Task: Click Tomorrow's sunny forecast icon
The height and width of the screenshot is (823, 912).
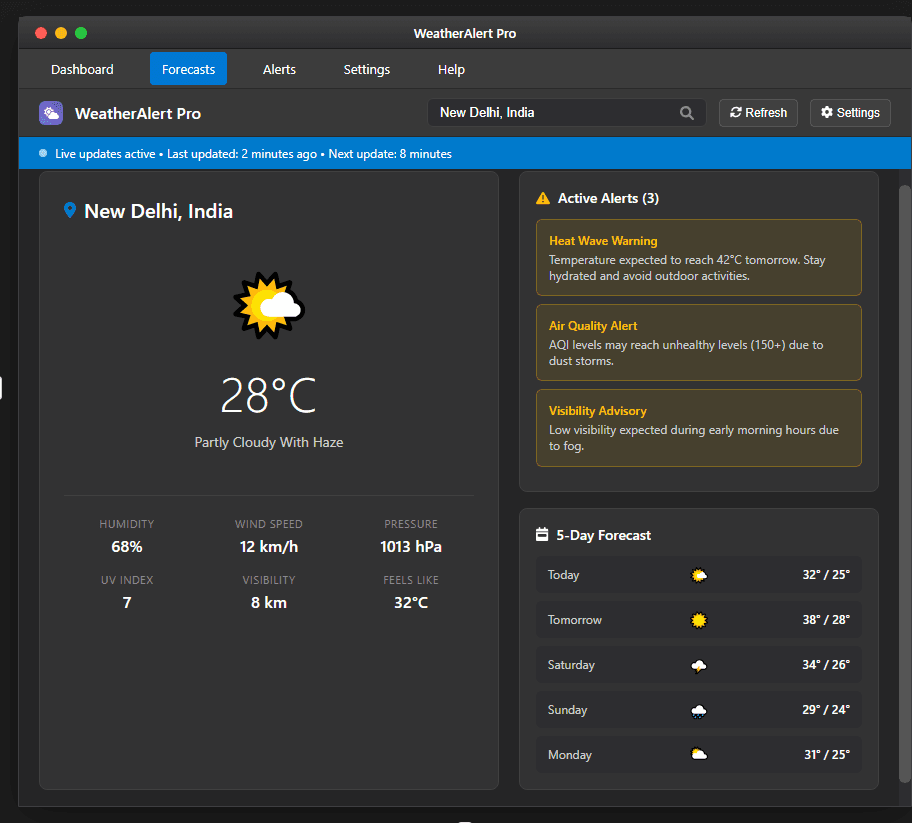Action: click(x=699, y=620)
